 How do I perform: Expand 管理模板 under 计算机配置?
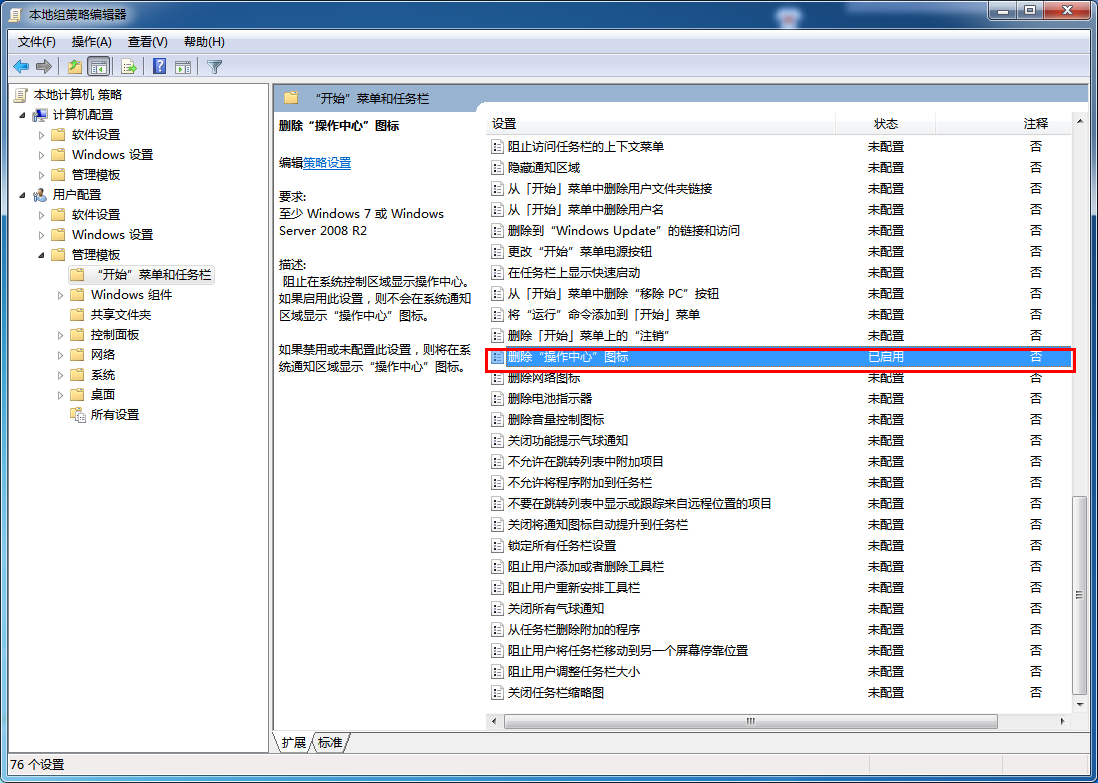(41, 175)
